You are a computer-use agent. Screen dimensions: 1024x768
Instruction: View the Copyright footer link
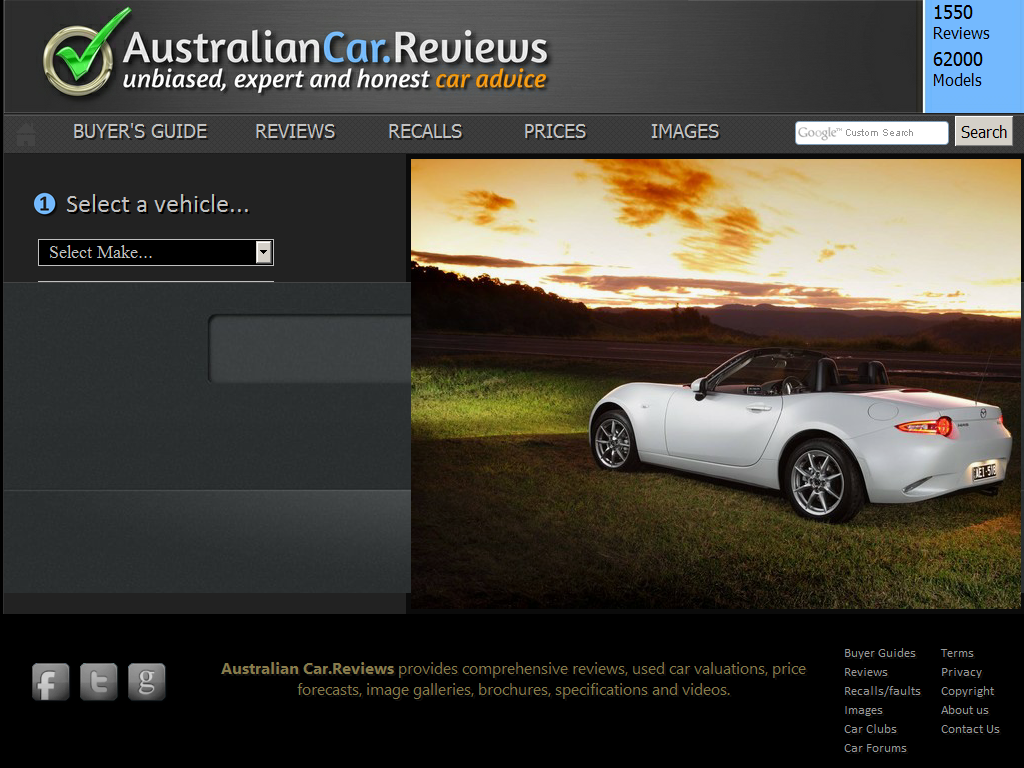coord(968,691)
